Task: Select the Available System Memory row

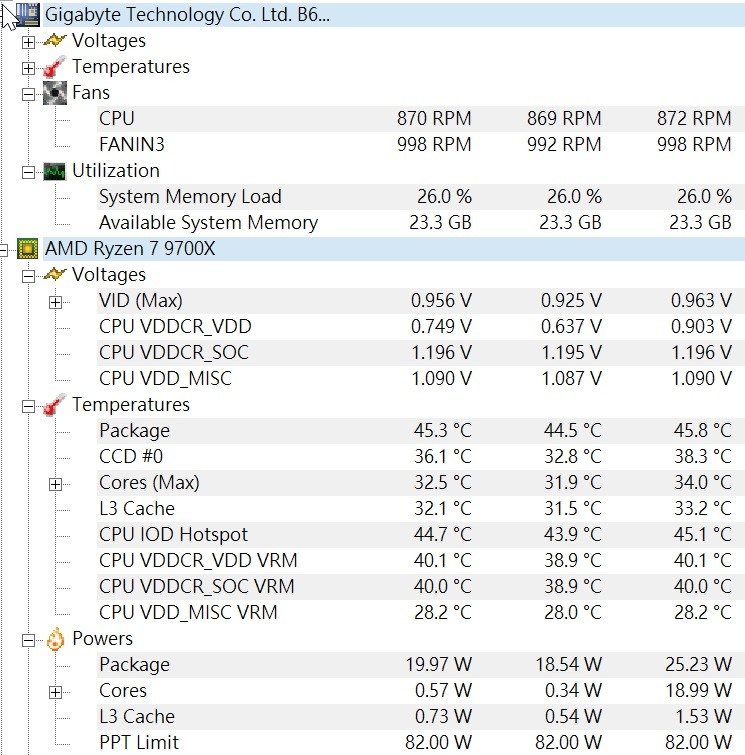Action: [420, 222]
